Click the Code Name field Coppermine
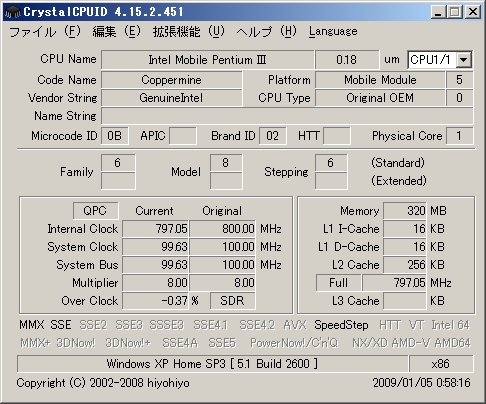 pyautogui.click(x=171, y=80)
